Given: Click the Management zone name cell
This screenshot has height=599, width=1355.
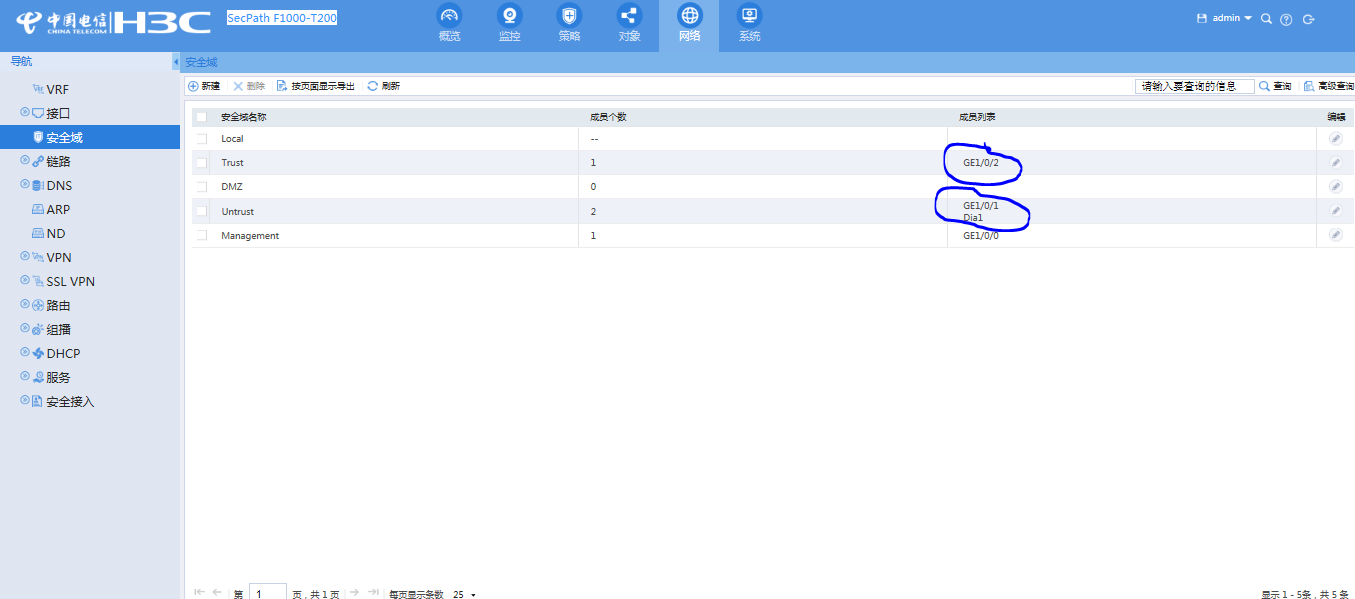Looking at the screenshot, I should click(x=250, y=236).
